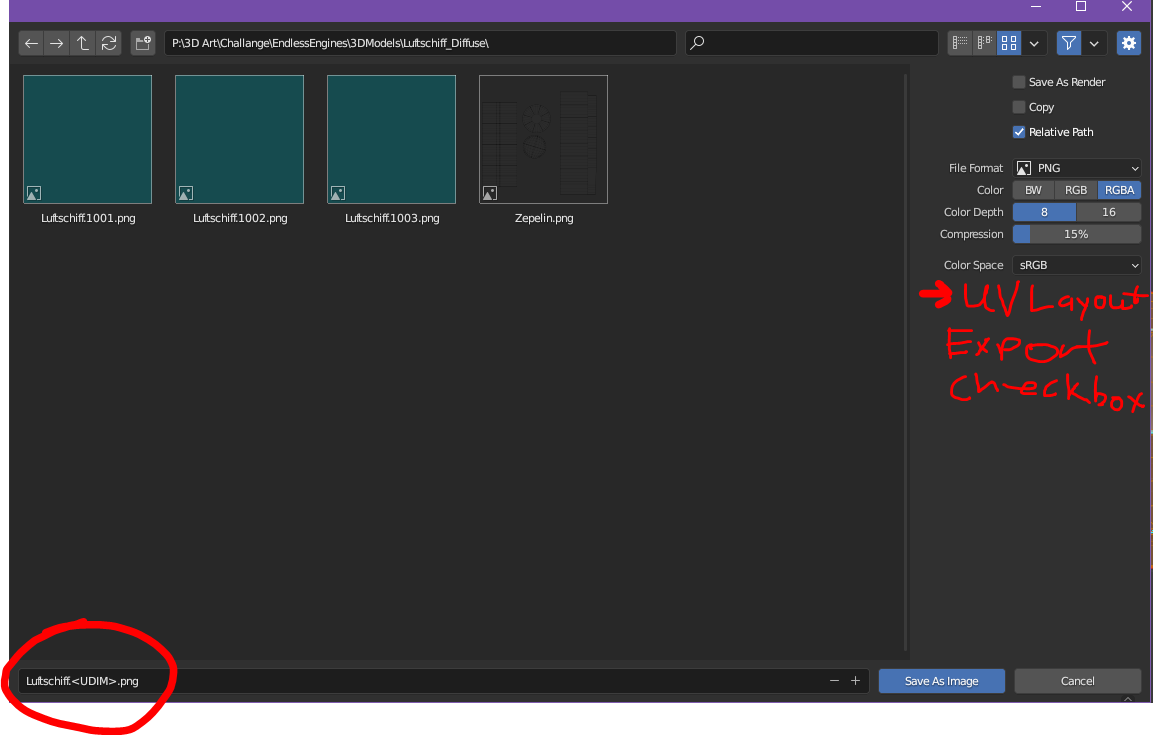This screenshot has height=735, width=1153.
Task: Enable Save As Render checkbox
Action: tap(1019, 82)
